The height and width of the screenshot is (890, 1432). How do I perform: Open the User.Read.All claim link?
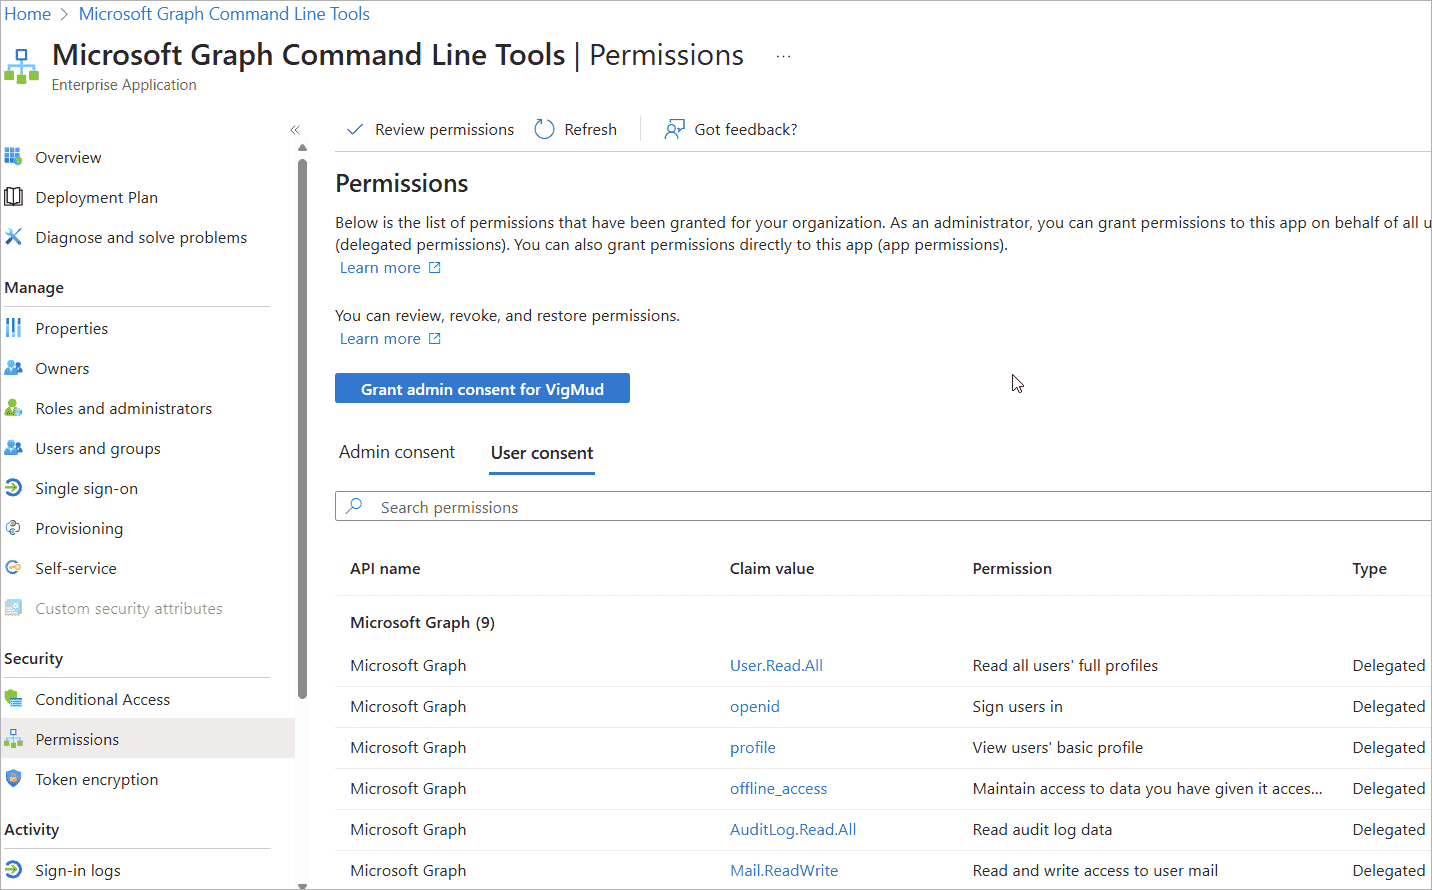[776, 666]
